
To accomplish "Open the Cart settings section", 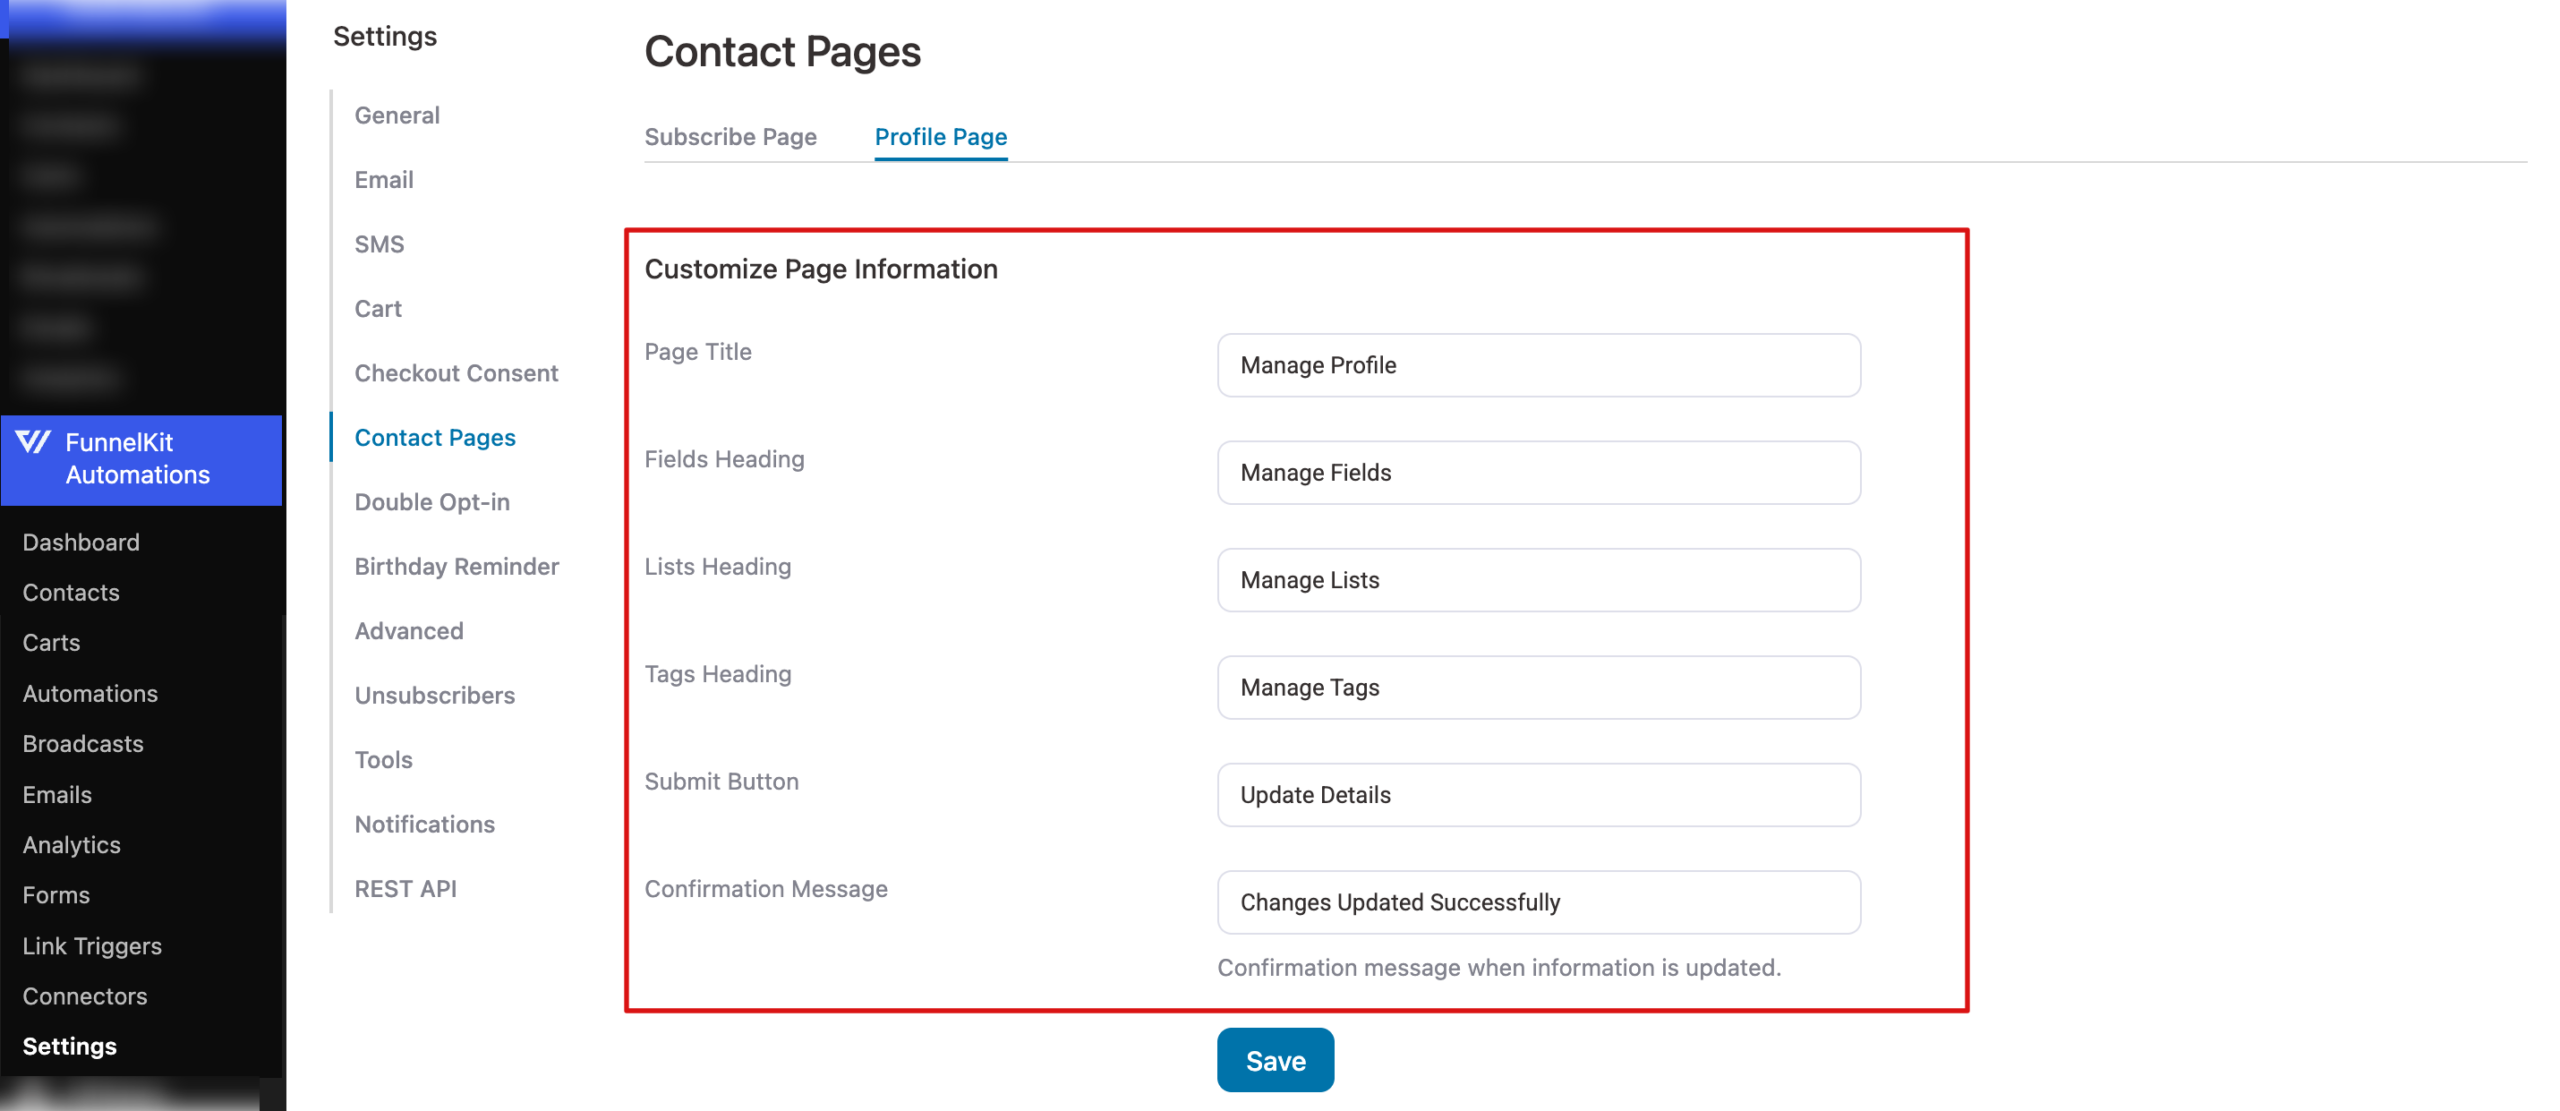I will tap(377, 308).
